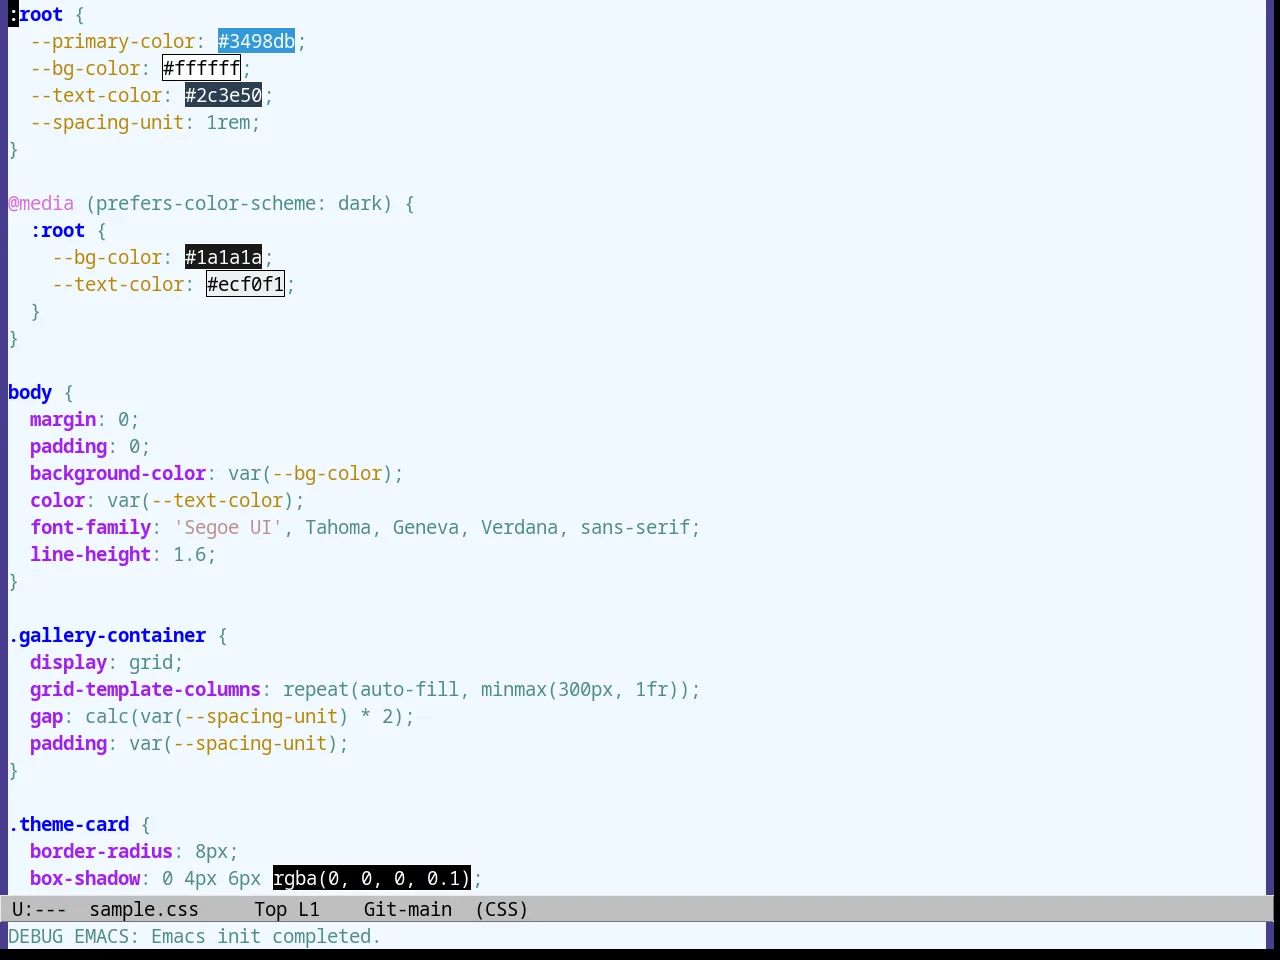Click the #2c3e50 text color value
1280x960 pixels.
223,95
